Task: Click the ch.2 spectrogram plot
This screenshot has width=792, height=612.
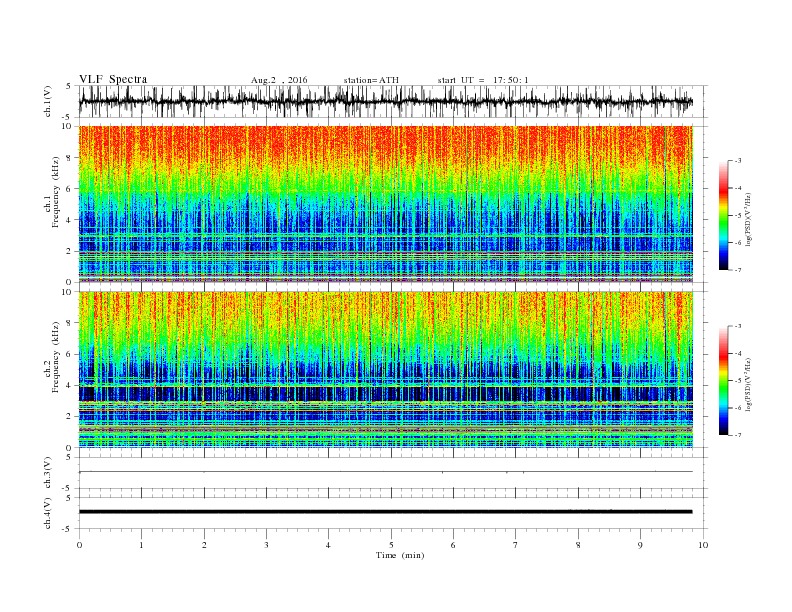Action: (x=385, y=370)
